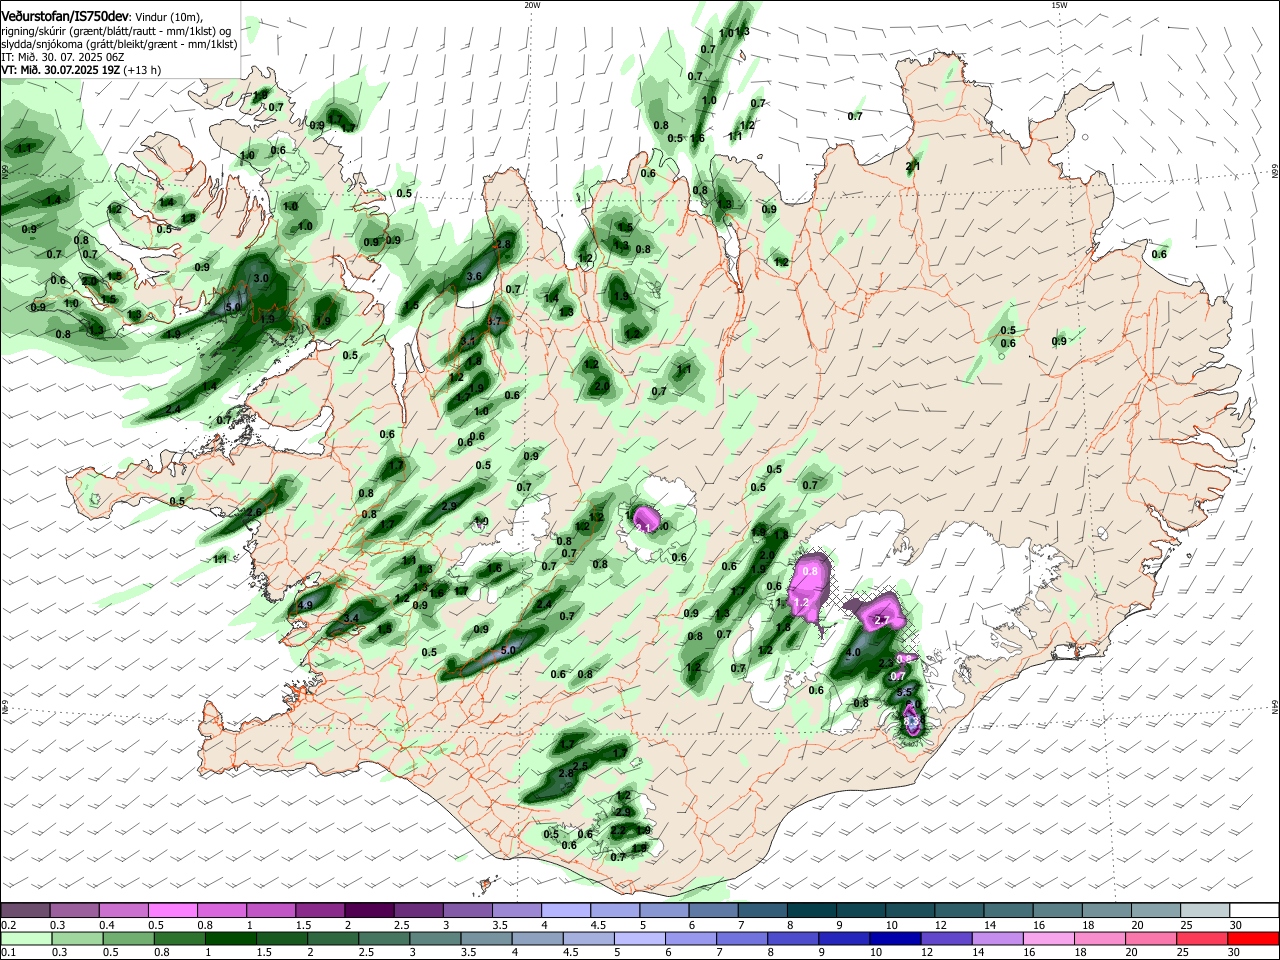Click the light grey 25 snow legend swatch
This screenshot has height=960, width=1280.
coord(1204,911)
